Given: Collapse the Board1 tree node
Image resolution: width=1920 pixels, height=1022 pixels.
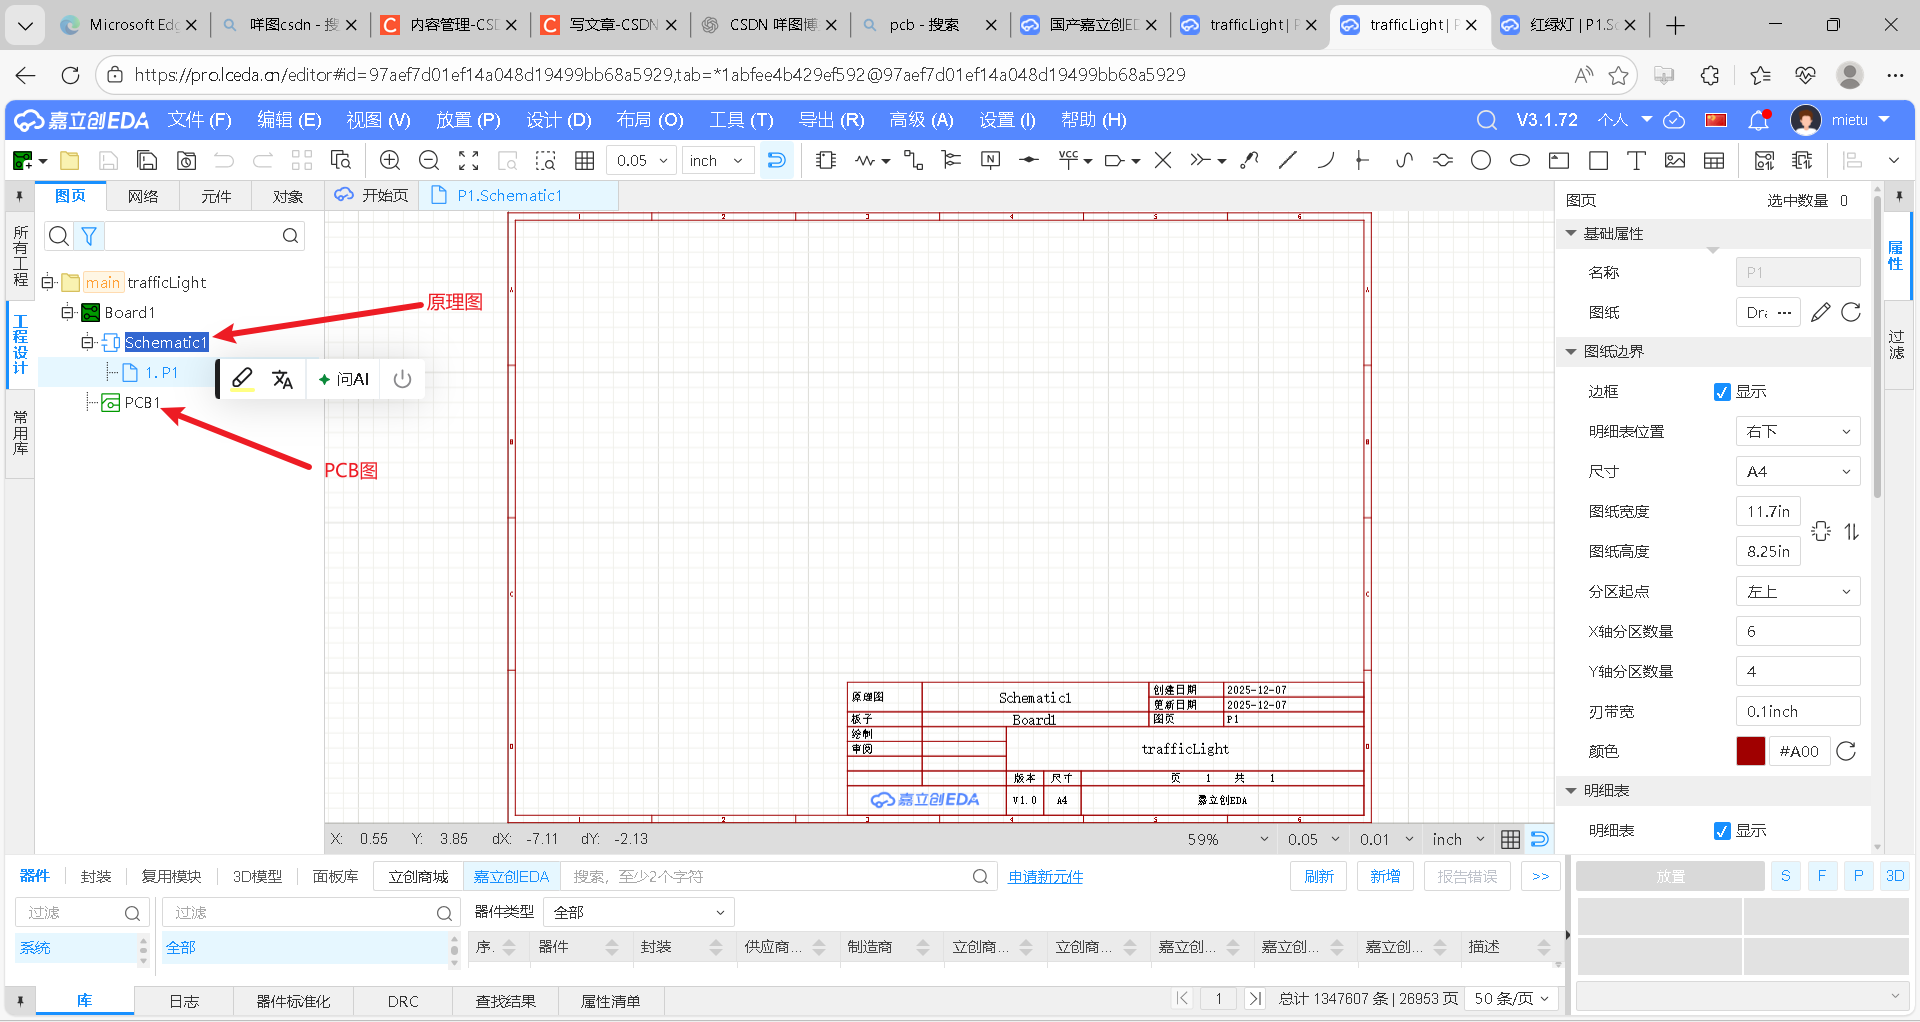Looking at the screenshot, I should (67, 312).
